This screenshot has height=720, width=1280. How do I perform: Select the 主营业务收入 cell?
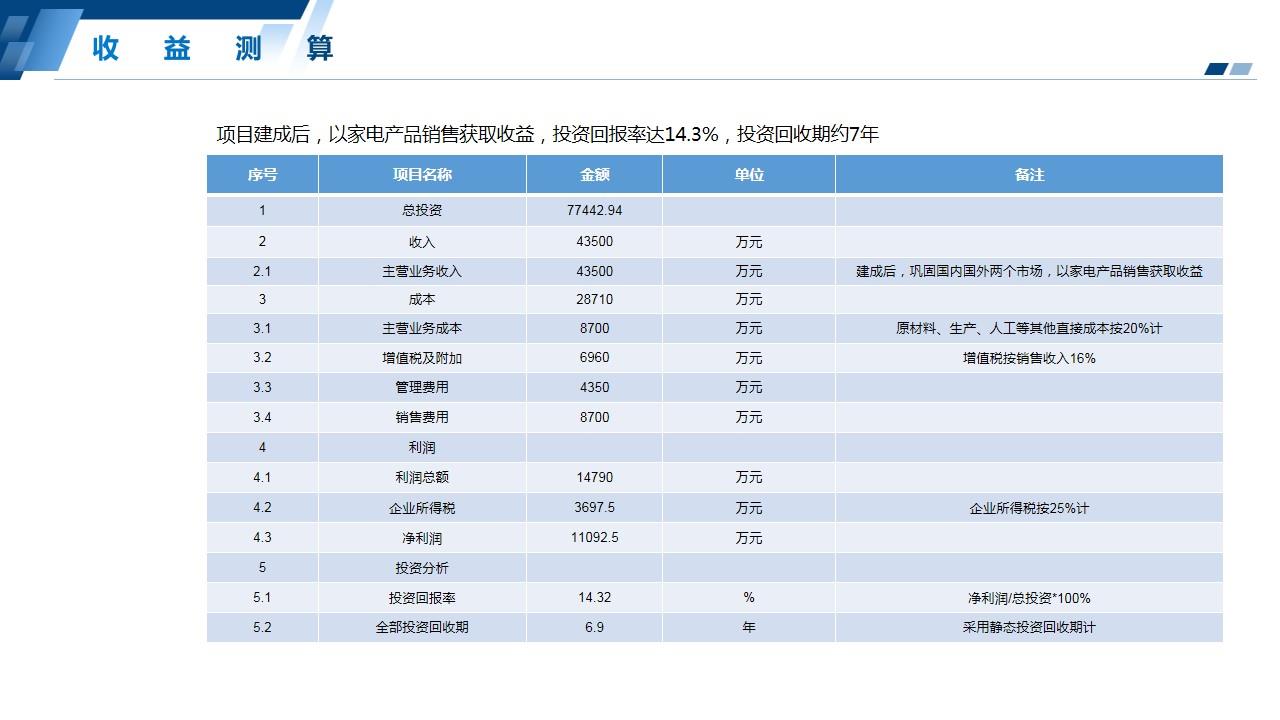pos(422,271)
